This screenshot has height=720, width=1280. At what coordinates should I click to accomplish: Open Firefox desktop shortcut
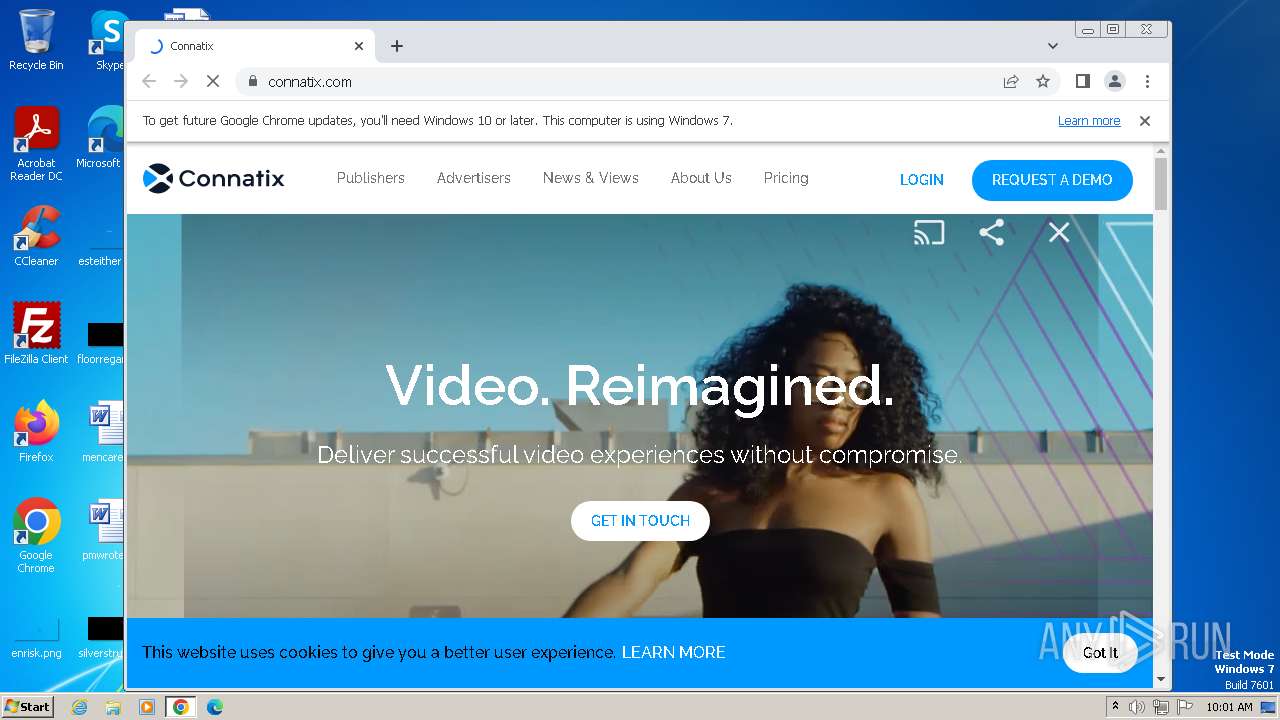(x=36, y=432)
